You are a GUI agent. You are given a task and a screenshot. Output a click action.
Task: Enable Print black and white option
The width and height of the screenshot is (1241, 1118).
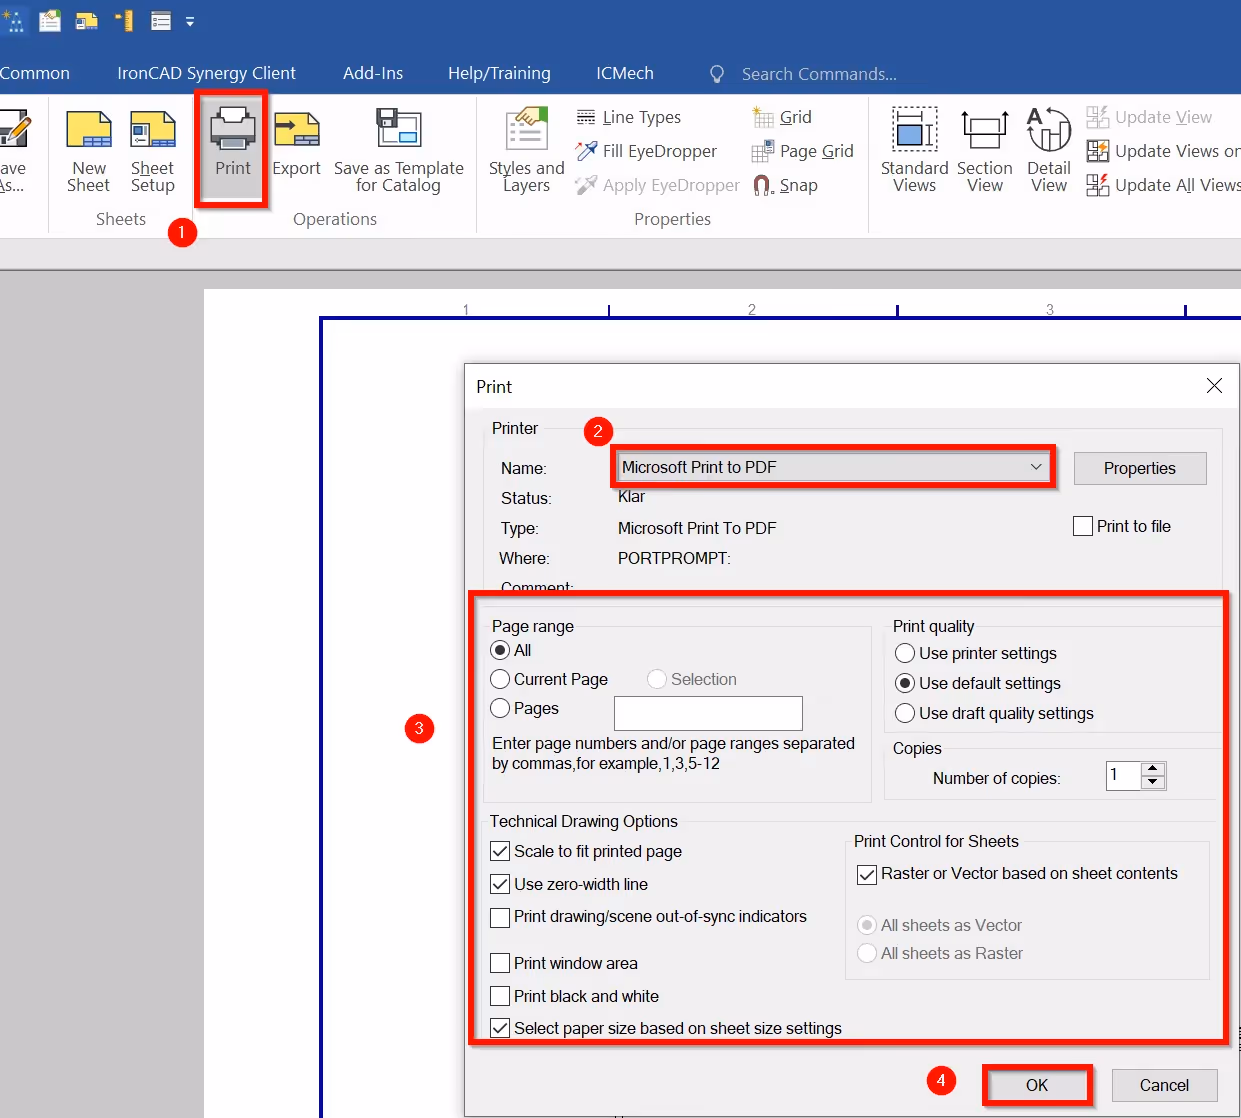500,996
